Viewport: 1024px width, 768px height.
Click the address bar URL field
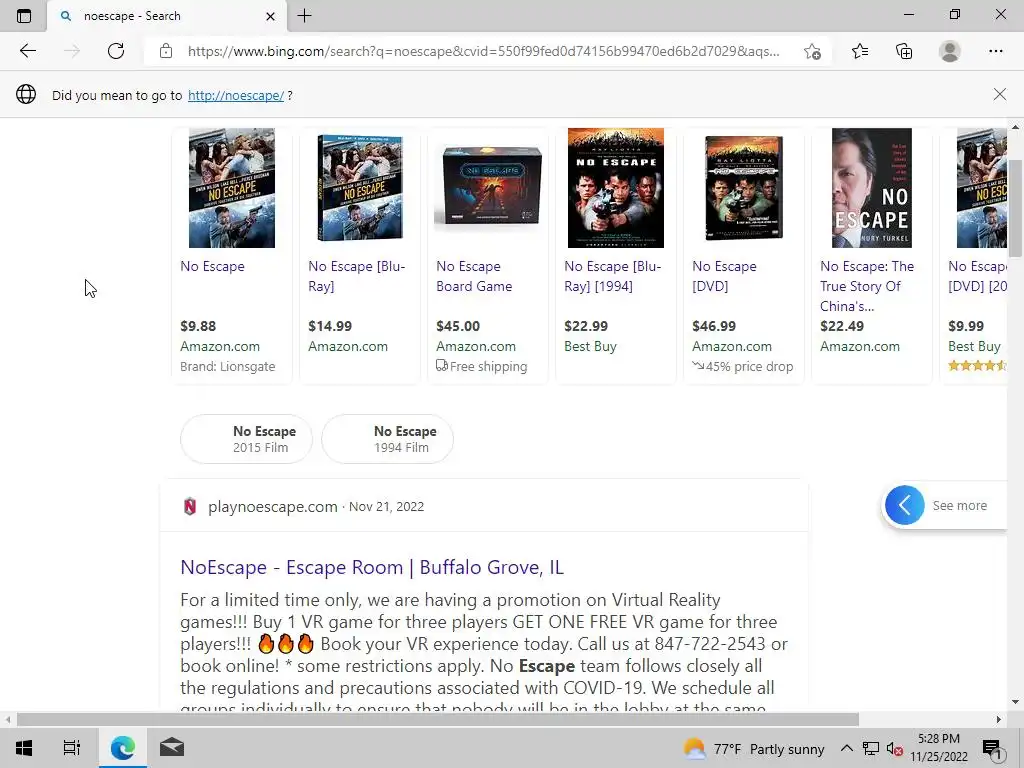click(x=483, y=51)
